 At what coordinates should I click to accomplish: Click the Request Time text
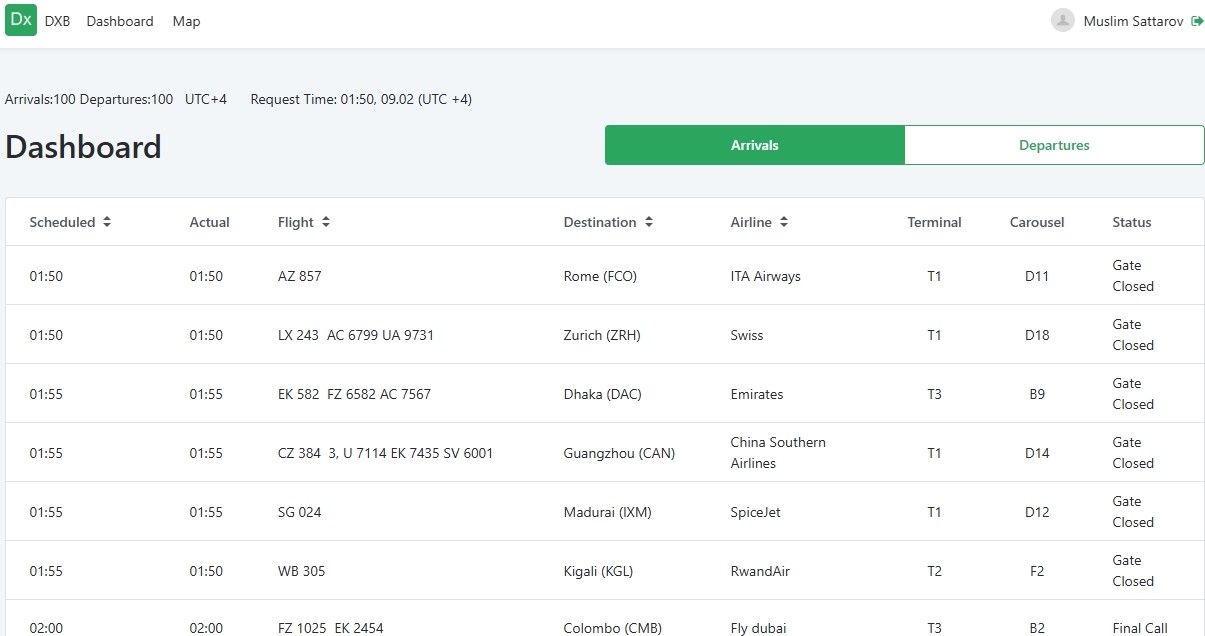tap(361, 99)
